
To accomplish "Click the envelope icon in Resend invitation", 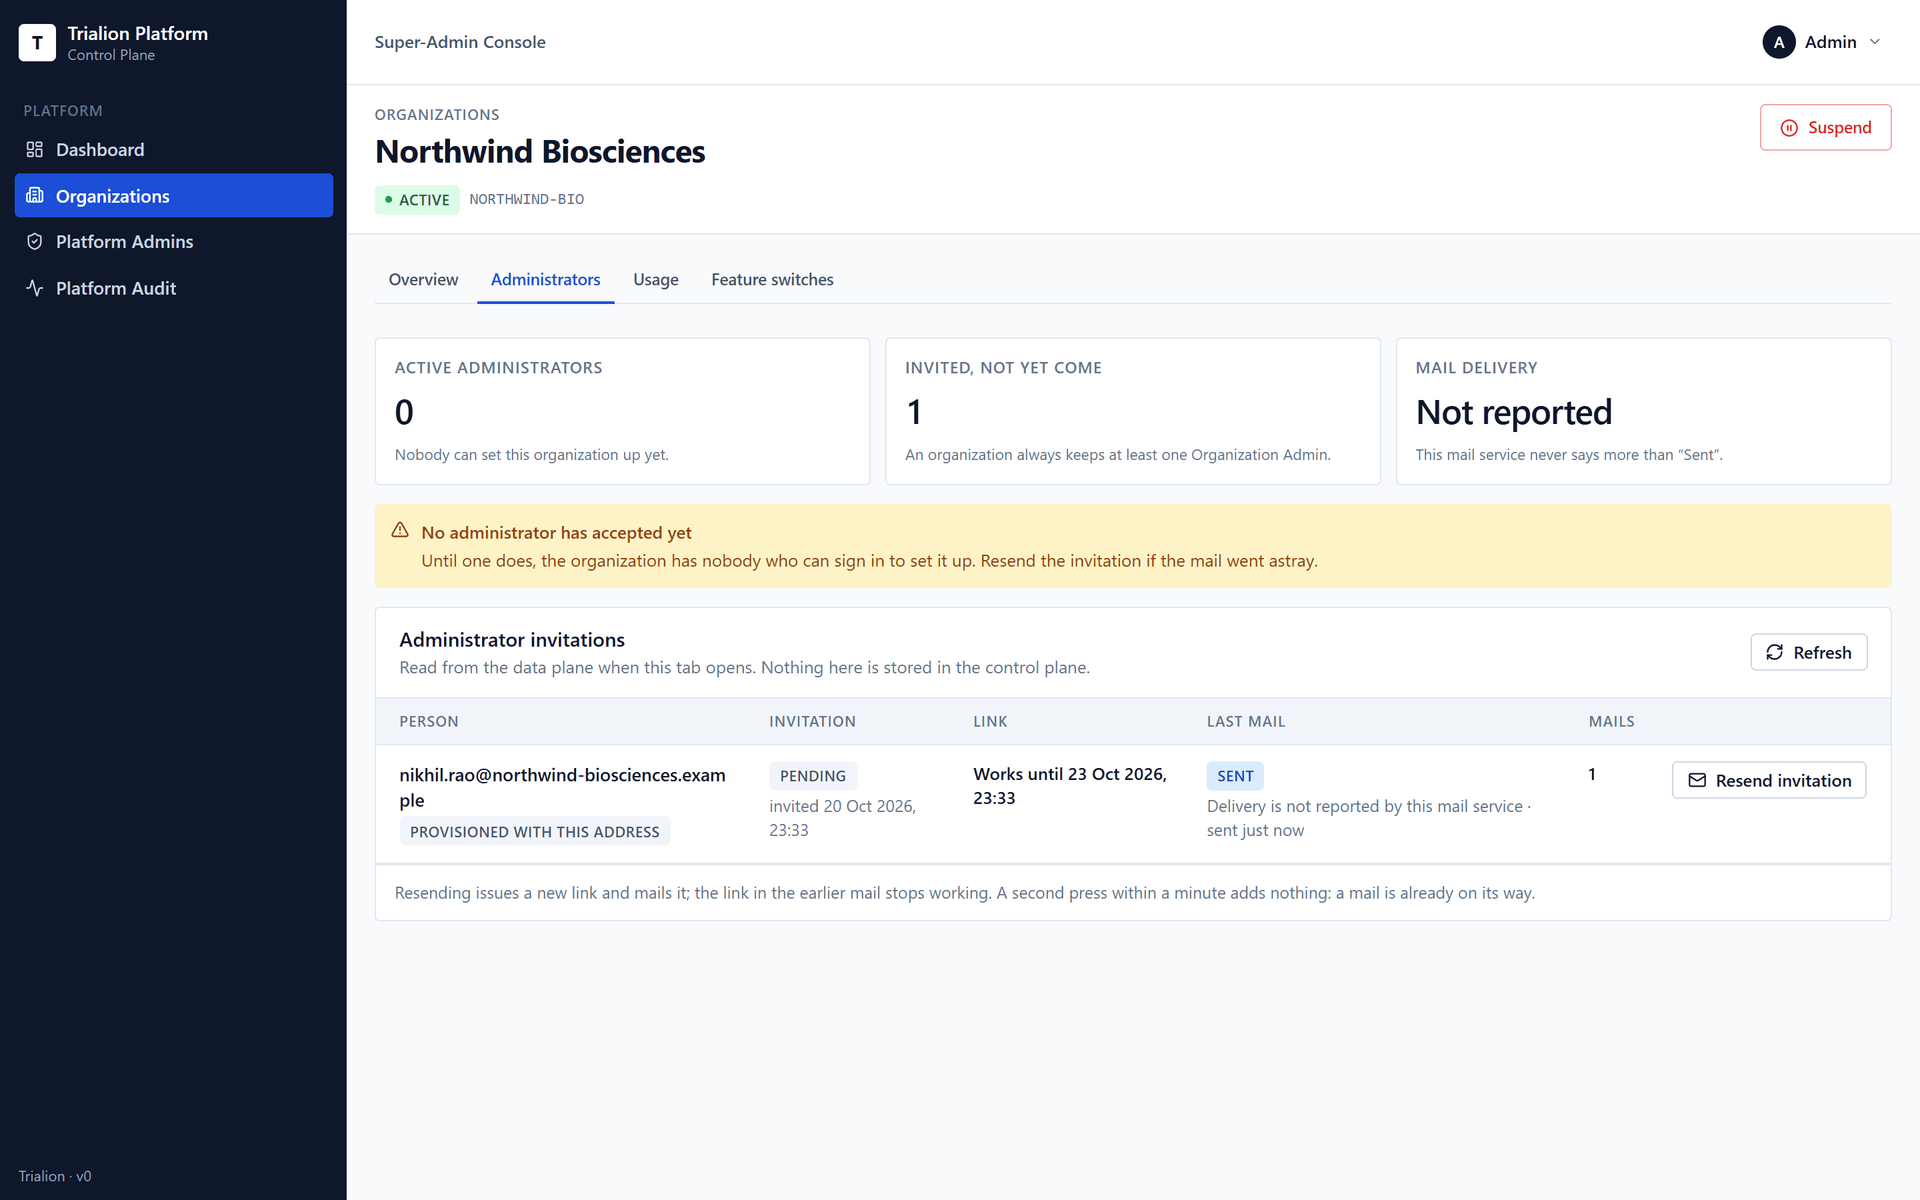I will coord(1697,780).
